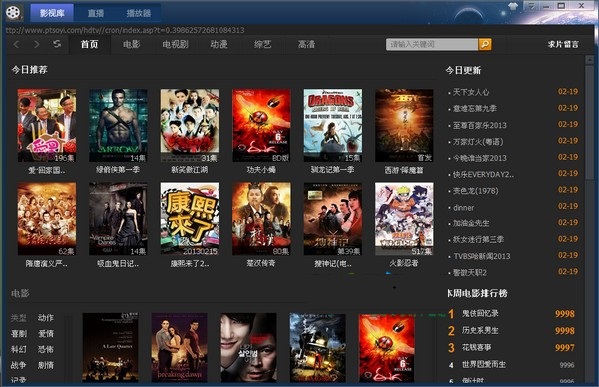599x387 pixels.
Task: Switch to the 直播 tab
Action: [96, 13]
